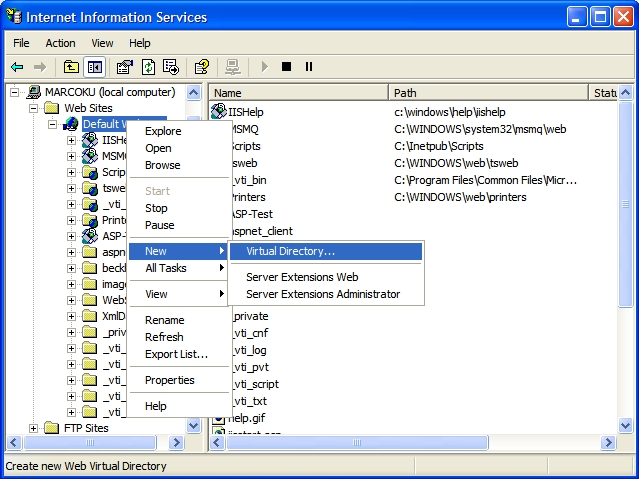
Task: Choose Server Extensions Administrator from submenu
Action: [326, 294]
